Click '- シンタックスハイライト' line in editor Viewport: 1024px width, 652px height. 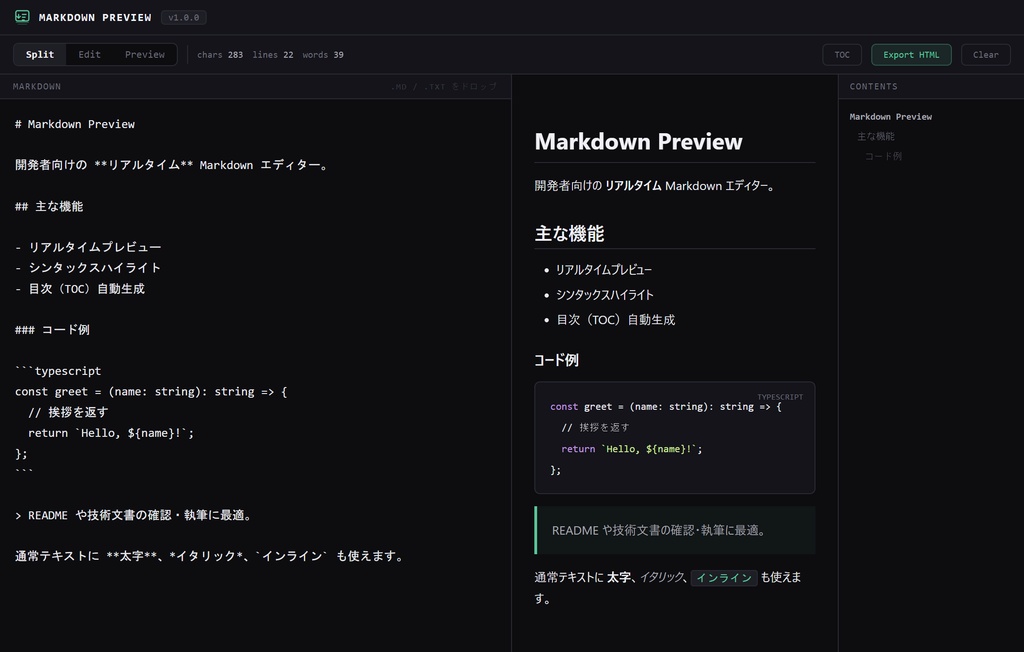click(x=88, y=268)
